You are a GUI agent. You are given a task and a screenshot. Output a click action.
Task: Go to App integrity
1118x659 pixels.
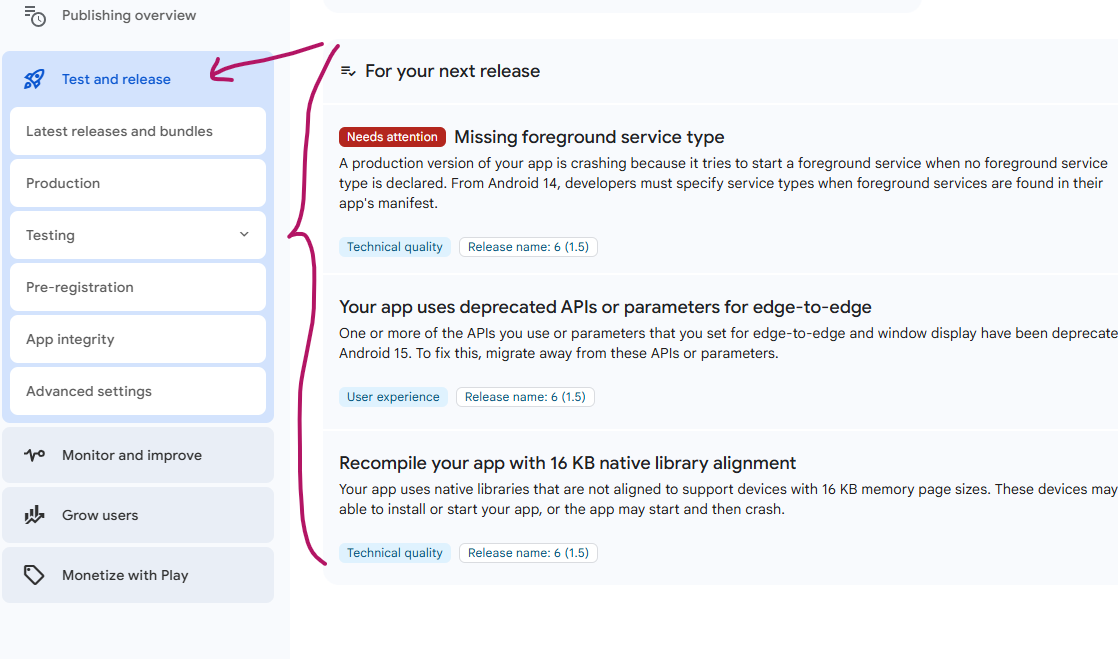tap(137, 338)
